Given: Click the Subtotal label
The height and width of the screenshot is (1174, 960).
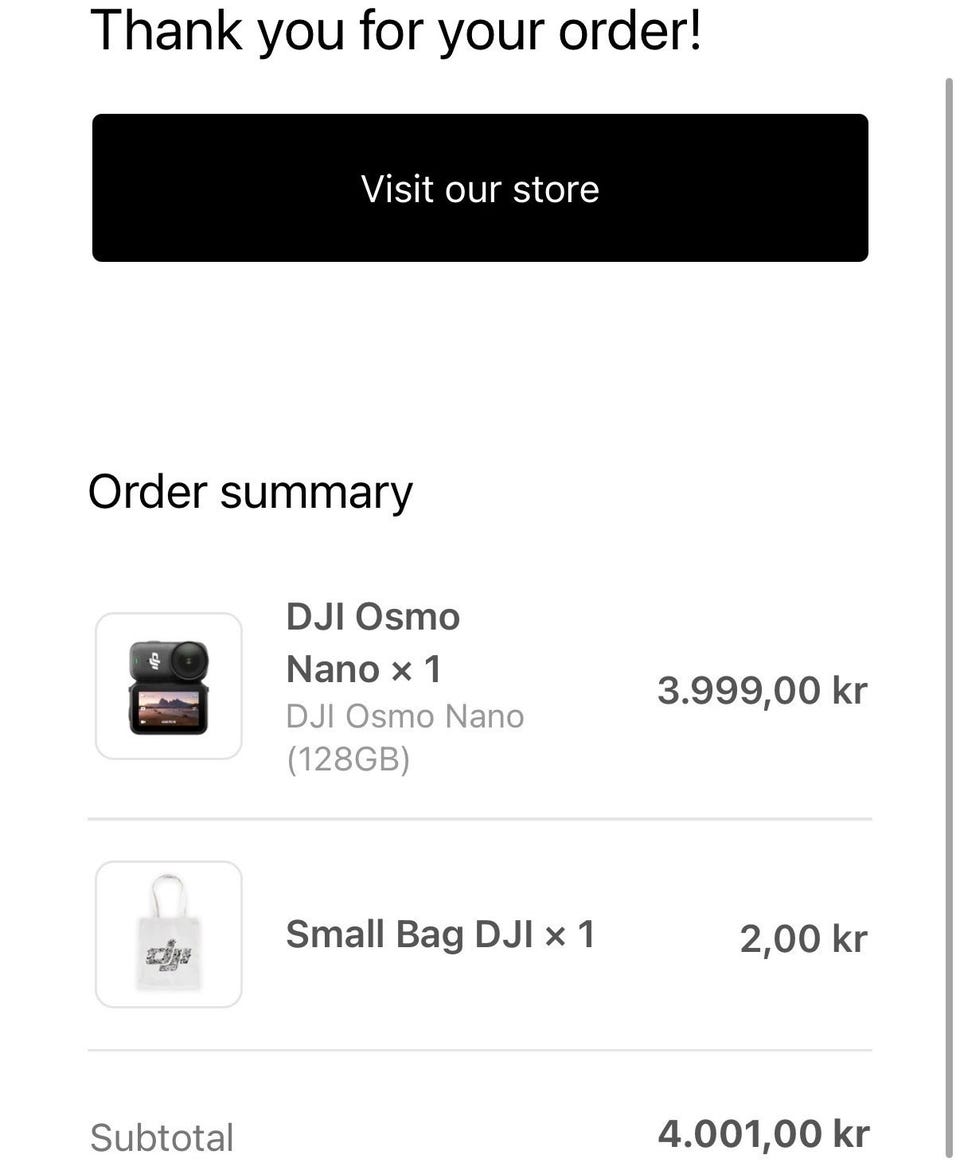Looking at the screenshot, I should pyautogui.click(x=162, y=1137).
